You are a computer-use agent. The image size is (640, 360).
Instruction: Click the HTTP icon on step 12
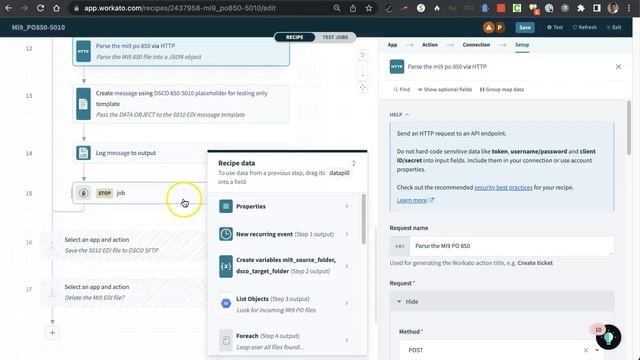(83, 51)
